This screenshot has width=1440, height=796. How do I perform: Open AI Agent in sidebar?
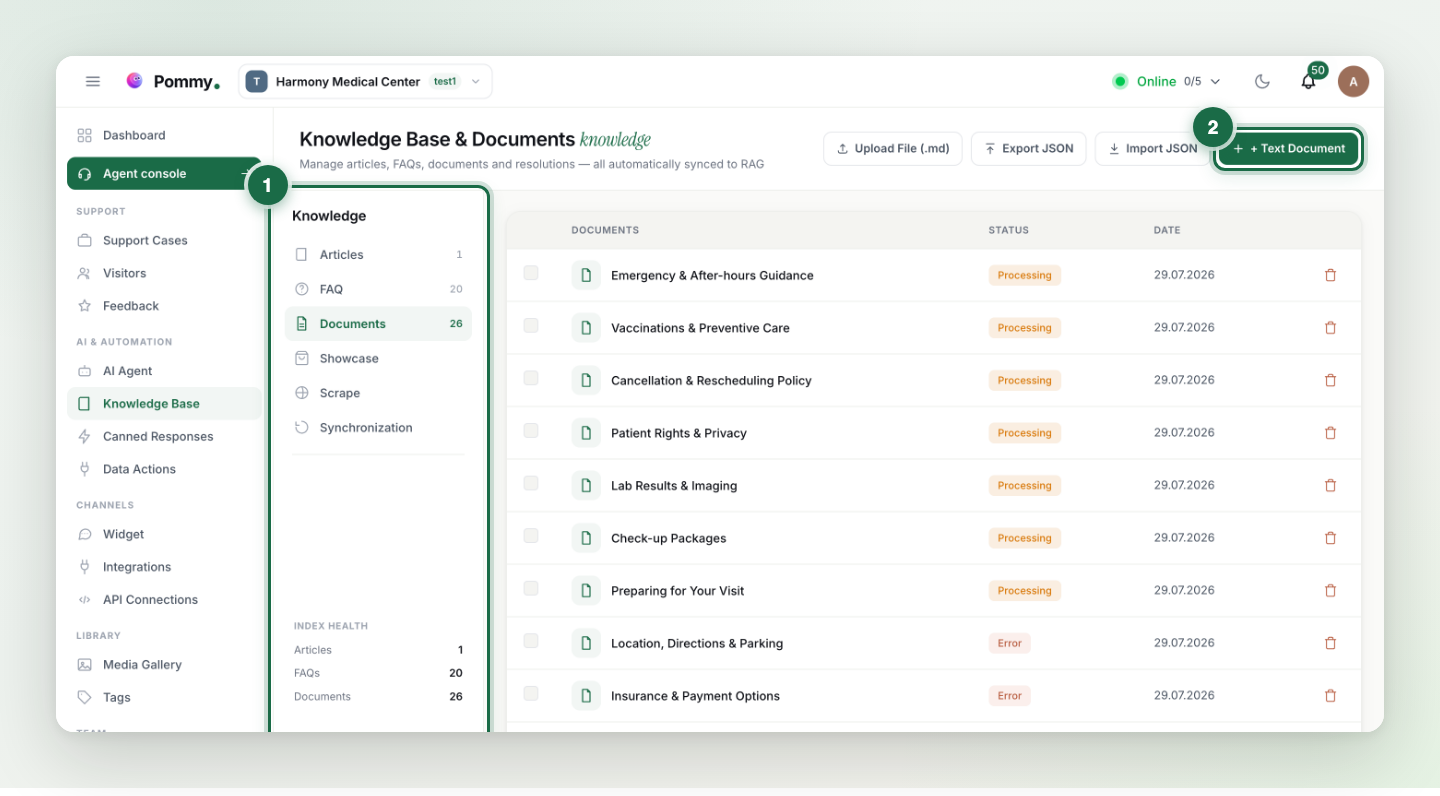pyautogui.click(x=164, y=371)
